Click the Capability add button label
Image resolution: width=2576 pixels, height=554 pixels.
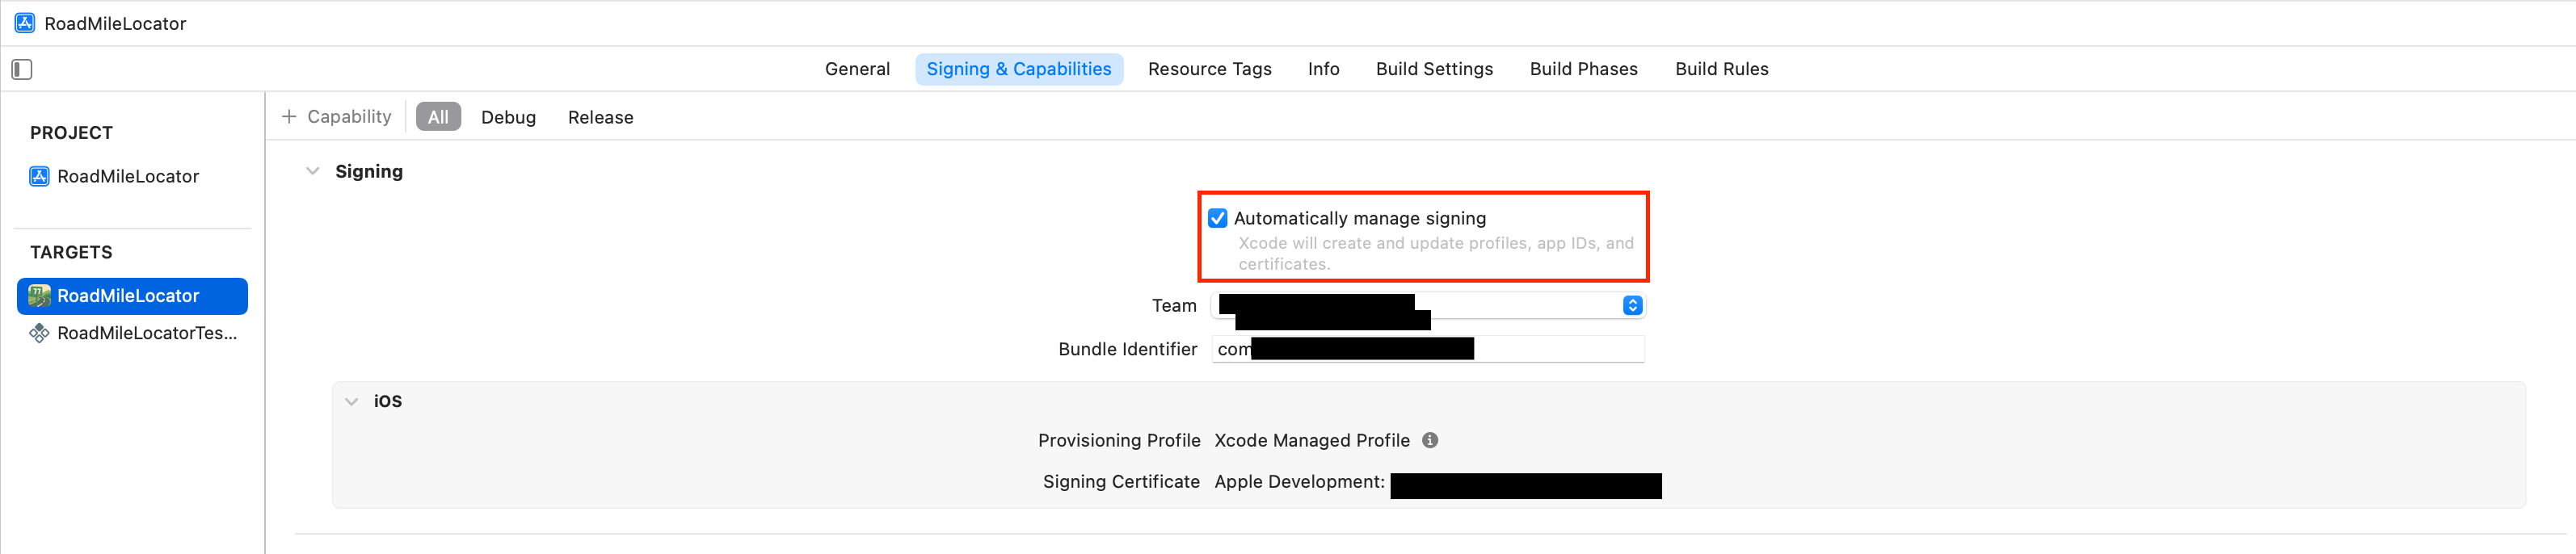coord(349,117)
